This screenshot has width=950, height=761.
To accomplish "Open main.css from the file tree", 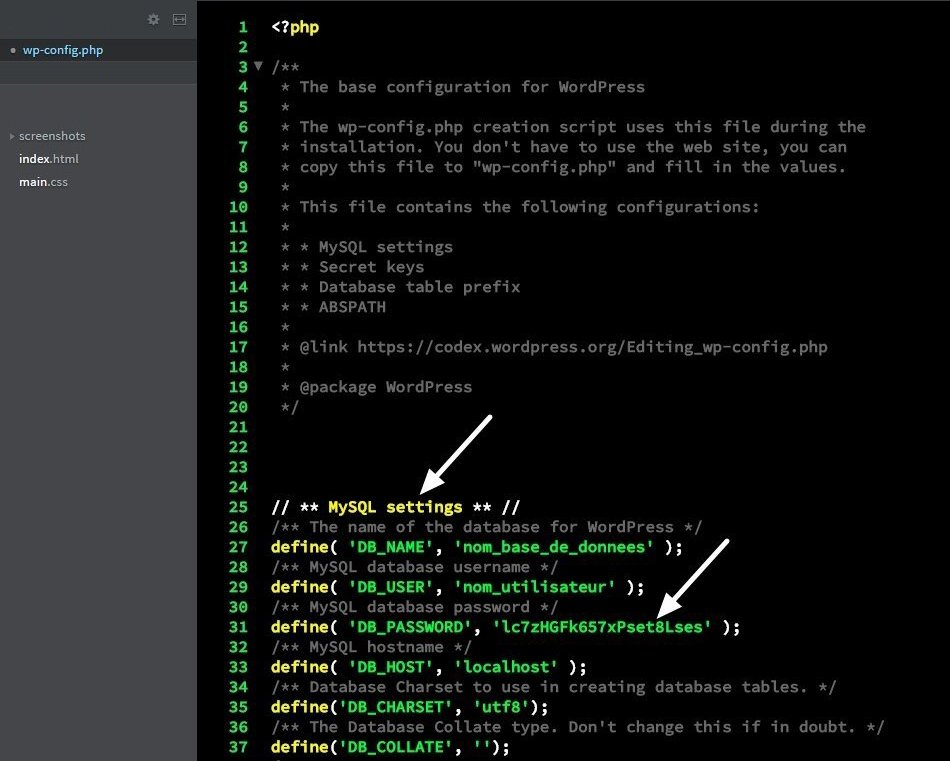I will 43,182.
